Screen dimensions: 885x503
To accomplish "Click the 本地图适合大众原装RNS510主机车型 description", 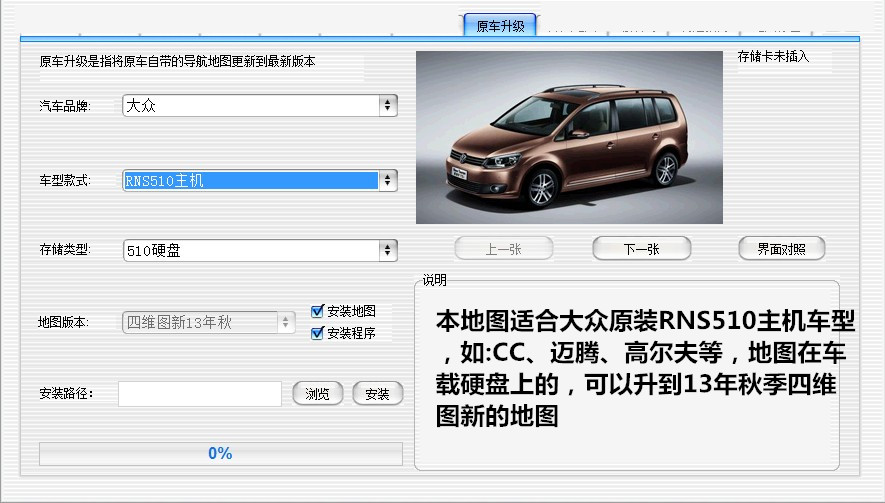I will [x=645, y=368].
